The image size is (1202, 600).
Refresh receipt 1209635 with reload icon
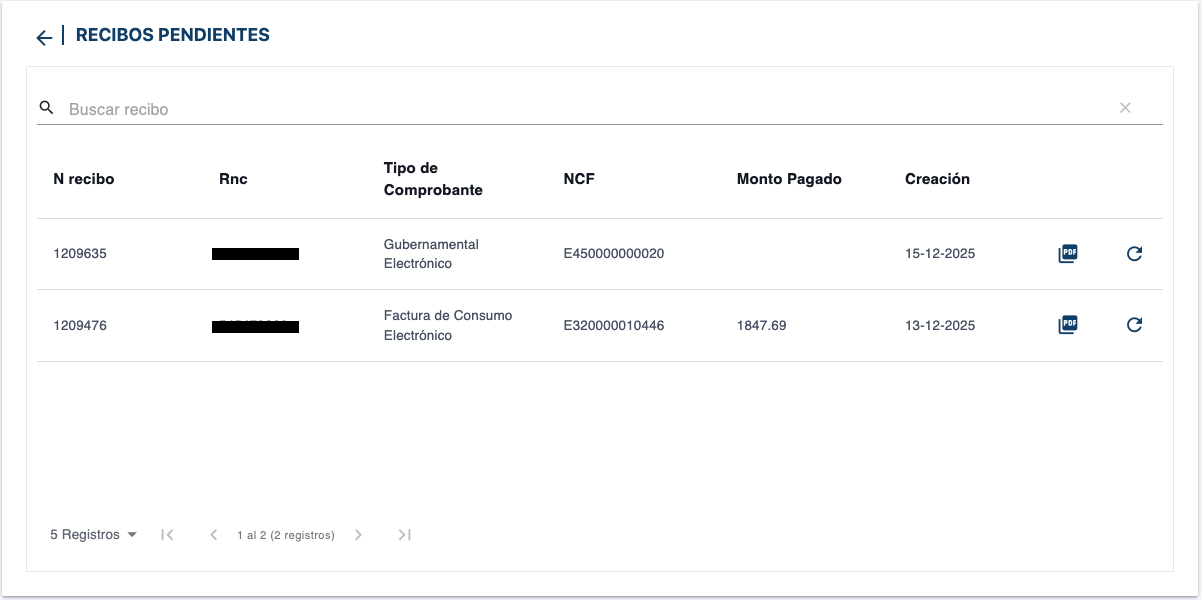(x=1134, y=254)
